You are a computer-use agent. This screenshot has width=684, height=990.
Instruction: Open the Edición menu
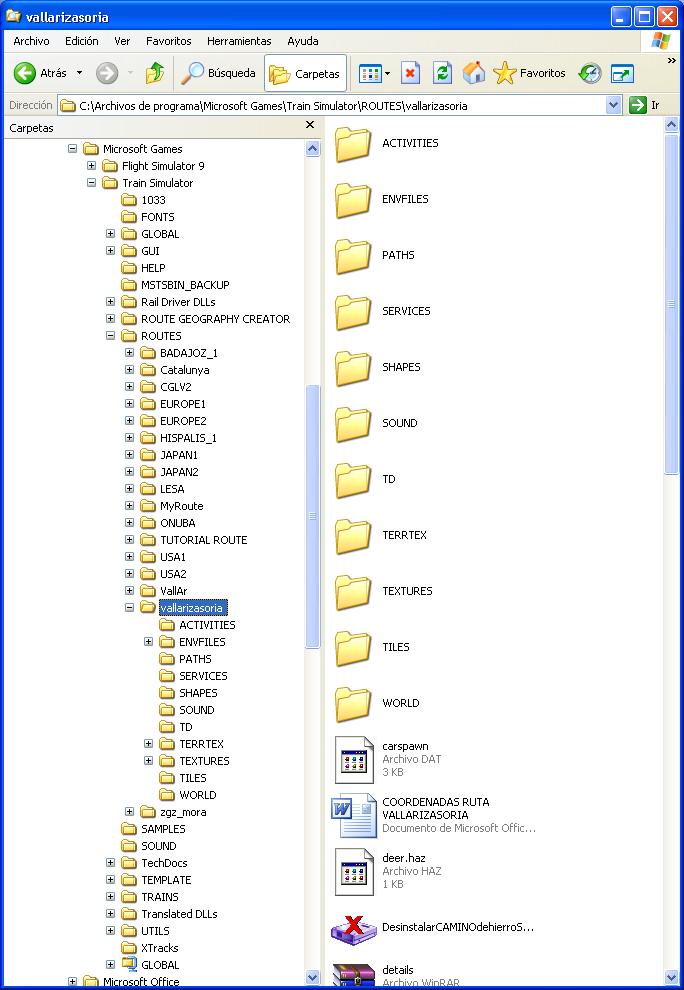[82, 41]
